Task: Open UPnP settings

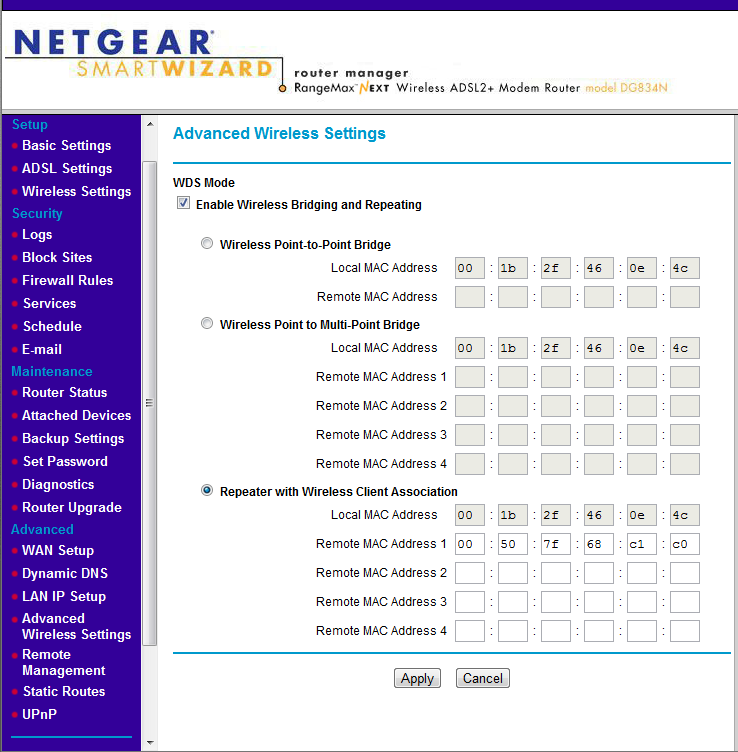Action: (39, 715)
